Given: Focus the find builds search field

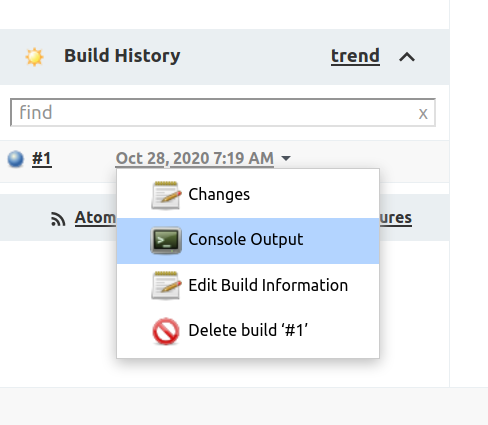Looking at the screenshot, I should point(223,112).
